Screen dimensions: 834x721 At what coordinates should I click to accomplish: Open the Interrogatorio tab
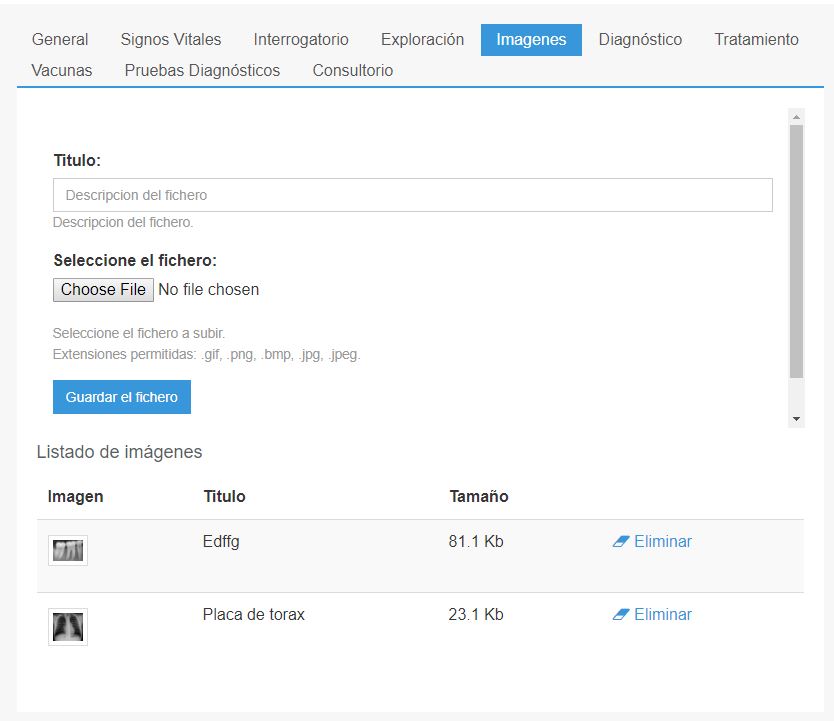click(301, 39)
